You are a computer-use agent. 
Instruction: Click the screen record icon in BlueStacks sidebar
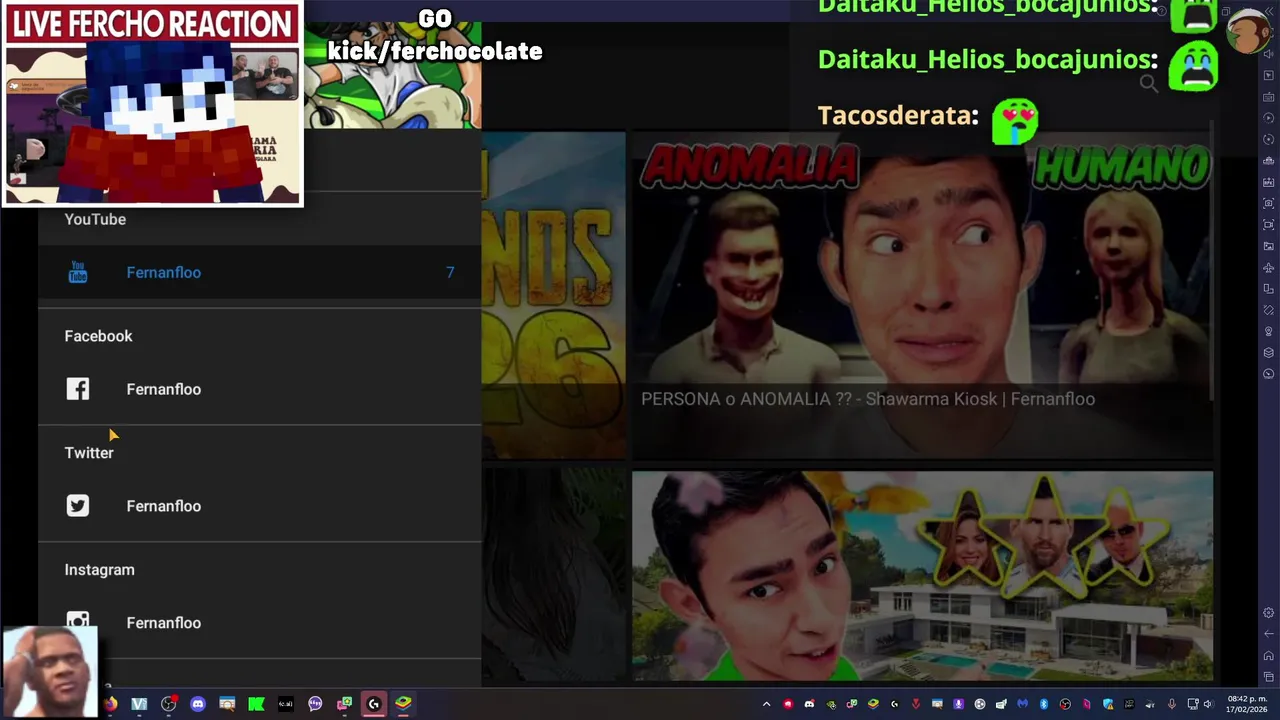pos(1268,224)
